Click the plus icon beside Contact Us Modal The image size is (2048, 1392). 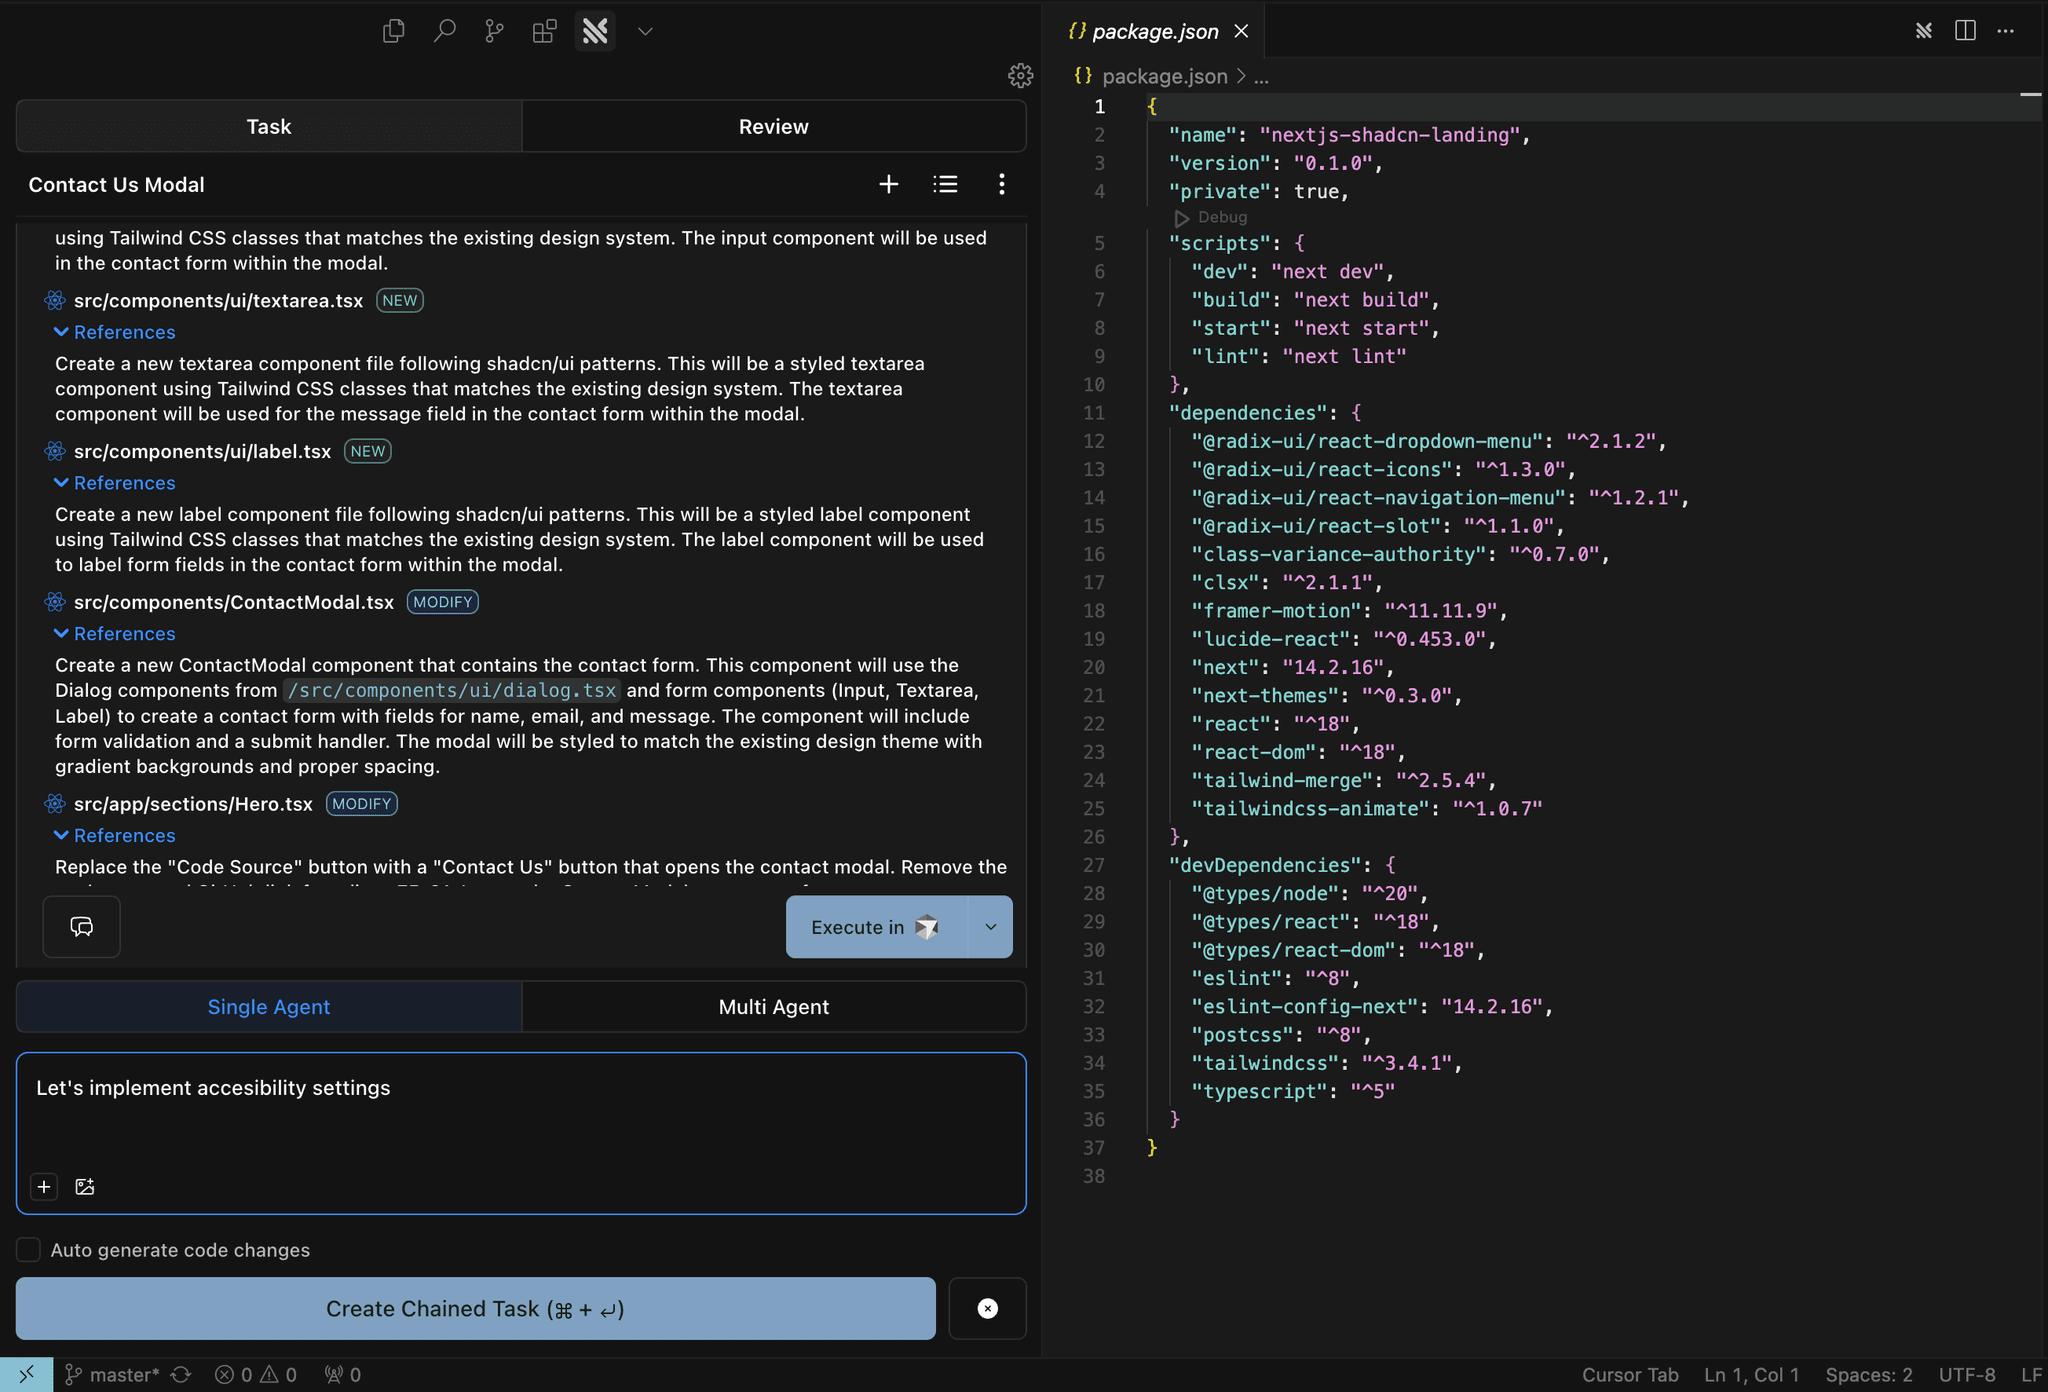(x=888, y=184)
